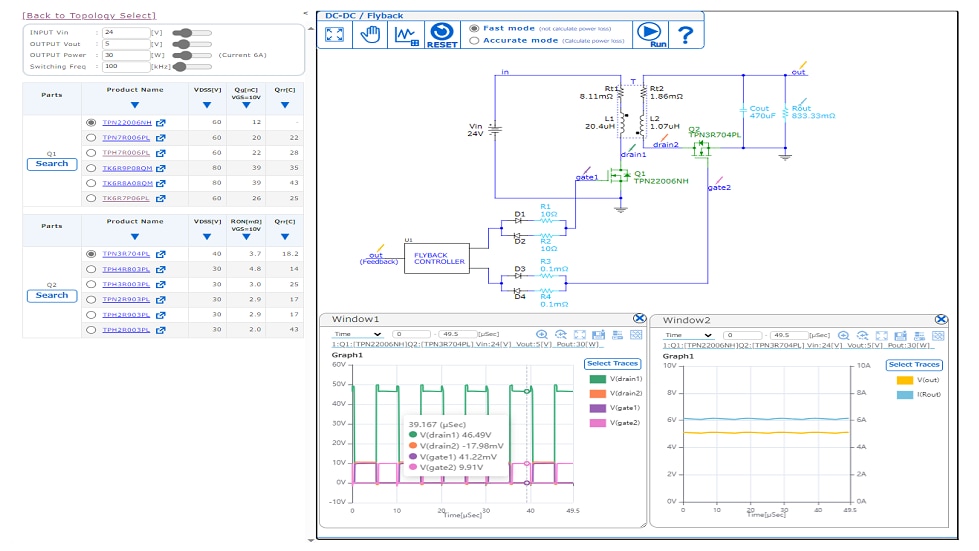Open the Time axis dropdown in Window1

[357, 334]
